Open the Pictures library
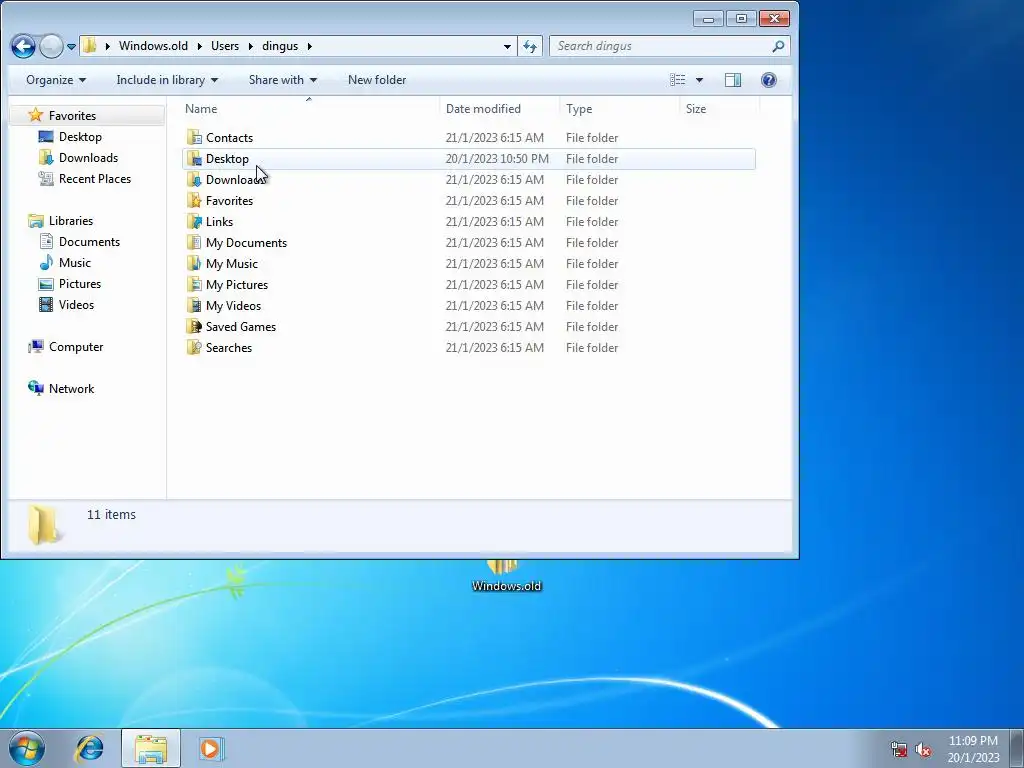 (80, 283)
